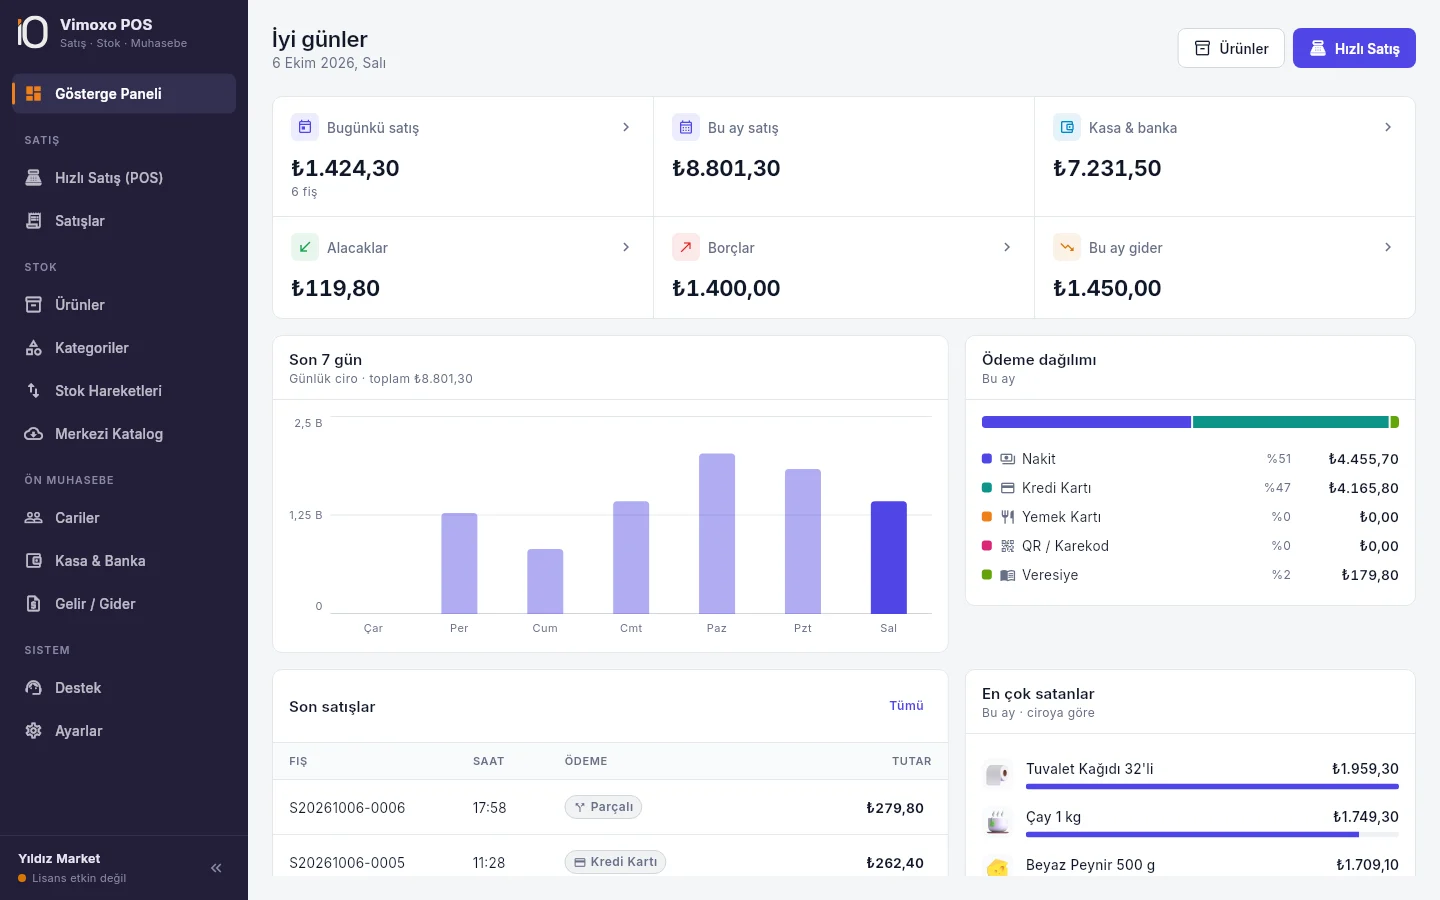
Task: Open Stok Hareketleri in the sidebar
Action: (124, 391)
